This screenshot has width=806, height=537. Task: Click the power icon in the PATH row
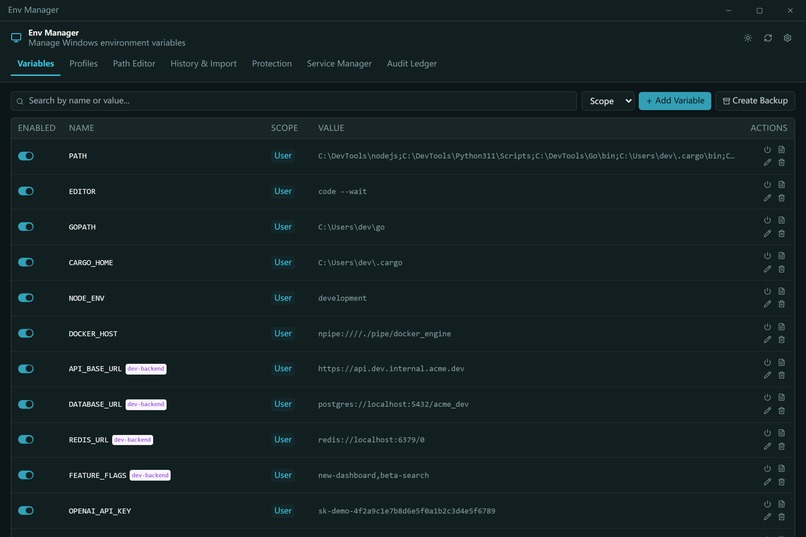767,150
